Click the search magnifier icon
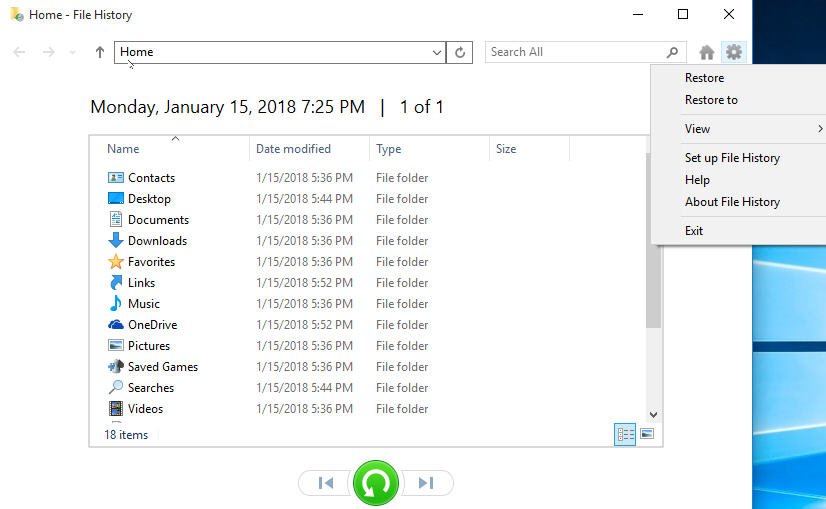The height and width of the screenshot is (509, 826). tap(672, 52)
